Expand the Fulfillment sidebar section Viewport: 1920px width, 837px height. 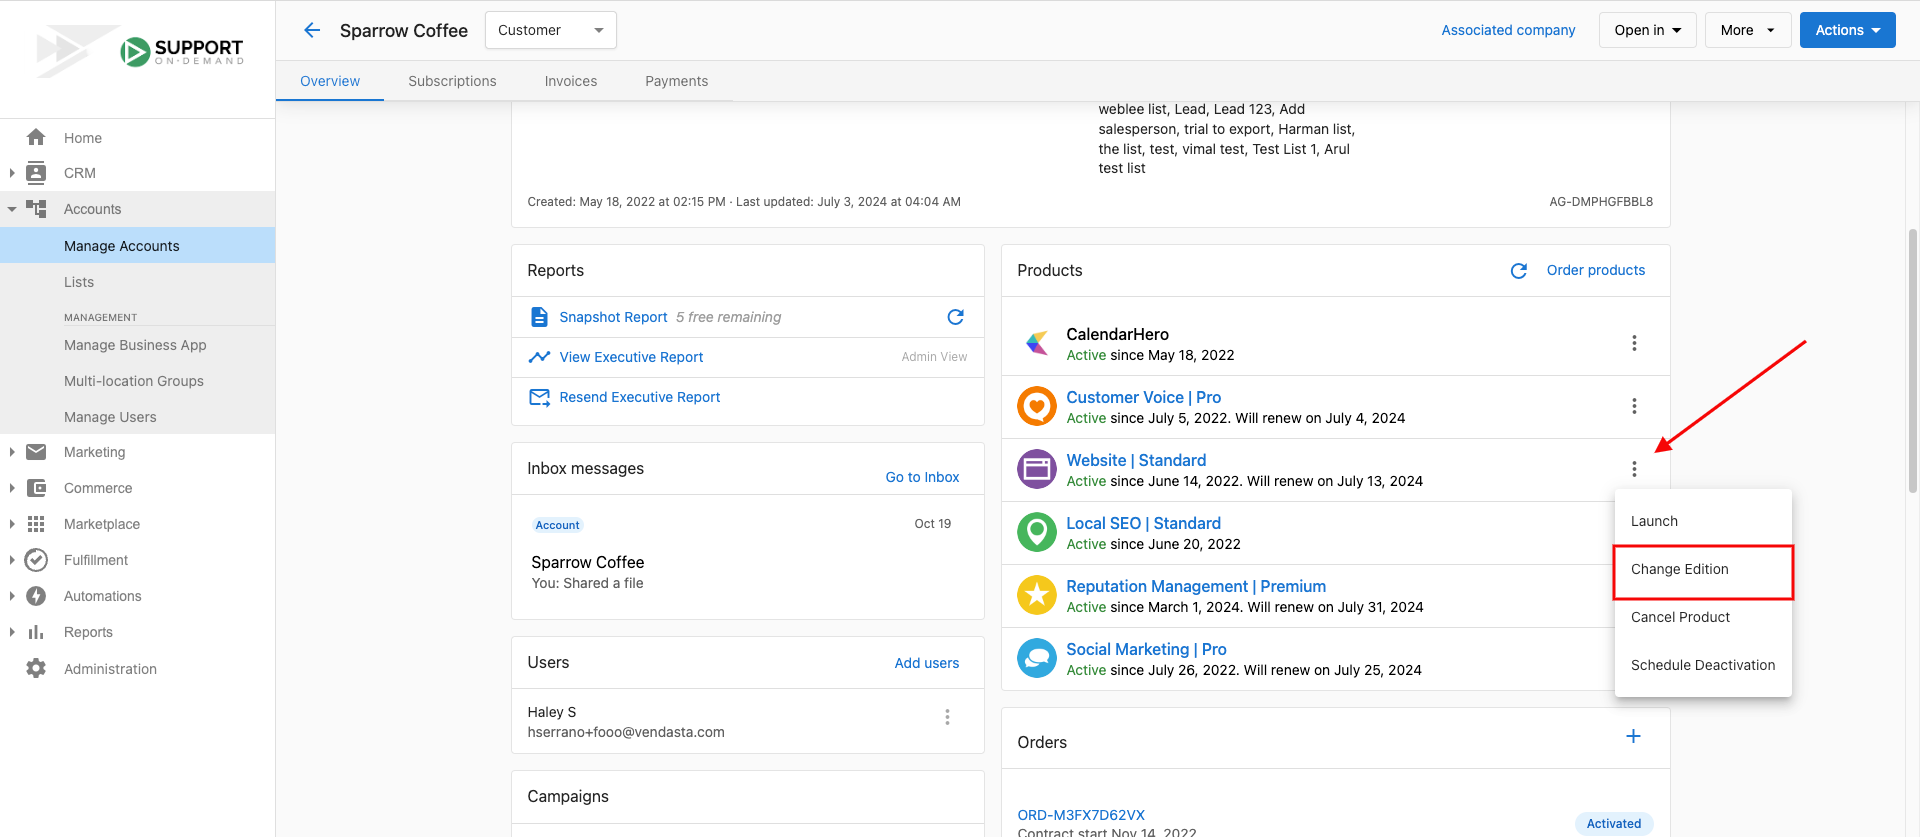[12, 560]
